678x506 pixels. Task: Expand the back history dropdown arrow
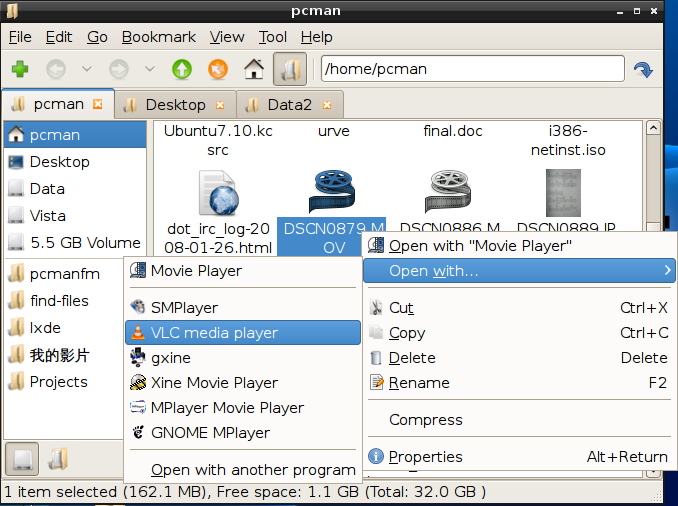coord(86,69)
